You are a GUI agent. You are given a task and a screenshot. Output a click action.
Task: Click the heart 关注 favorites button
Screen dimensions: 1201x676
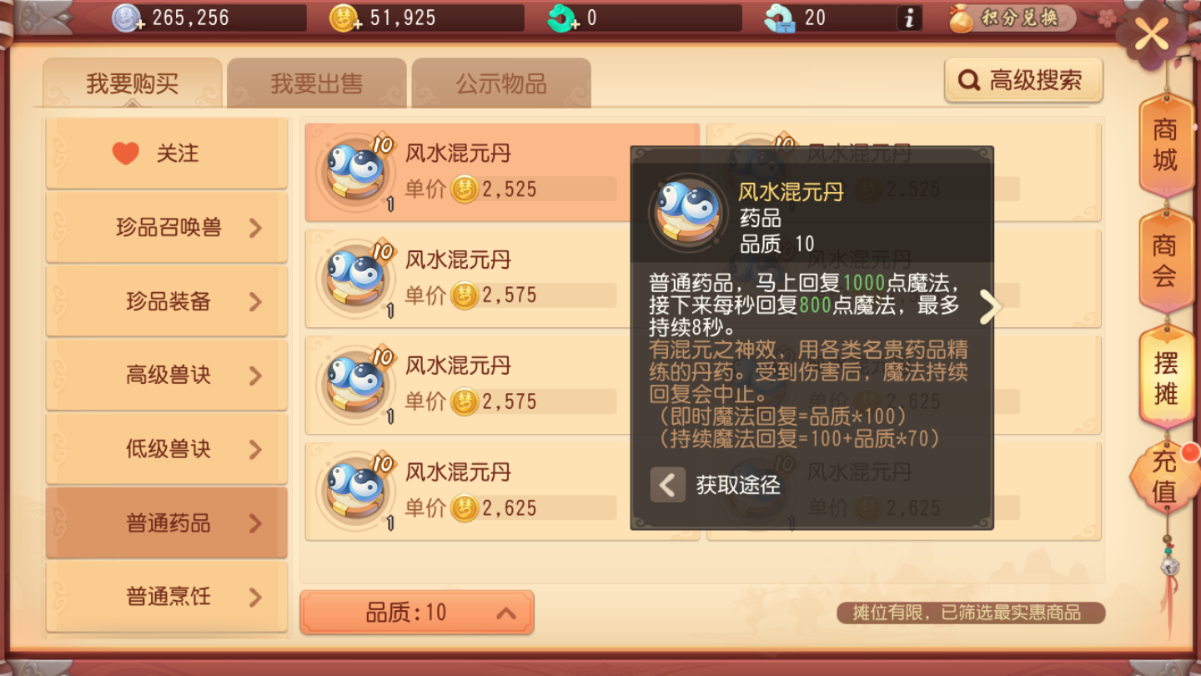pyautogui.click(x=166, y=153)
